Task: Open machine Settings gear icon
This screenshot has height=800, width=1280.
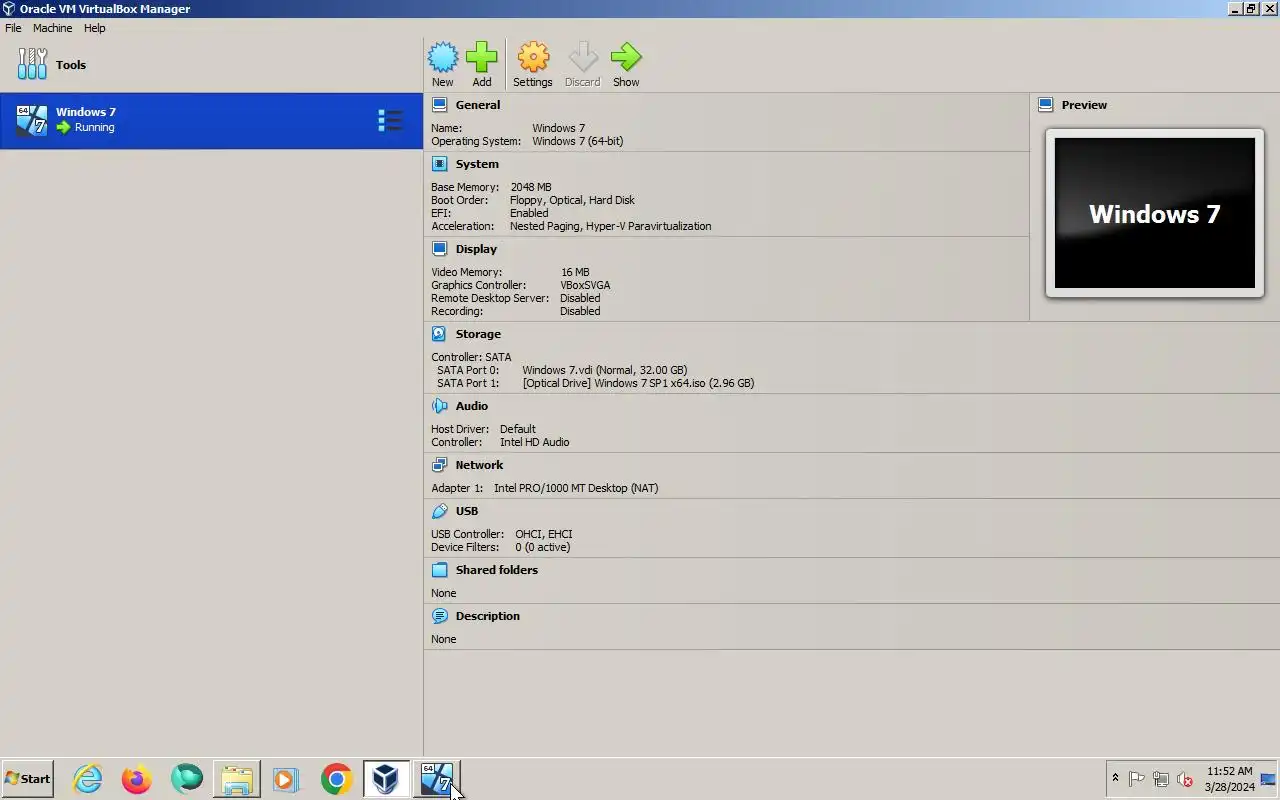Action: 533,57
